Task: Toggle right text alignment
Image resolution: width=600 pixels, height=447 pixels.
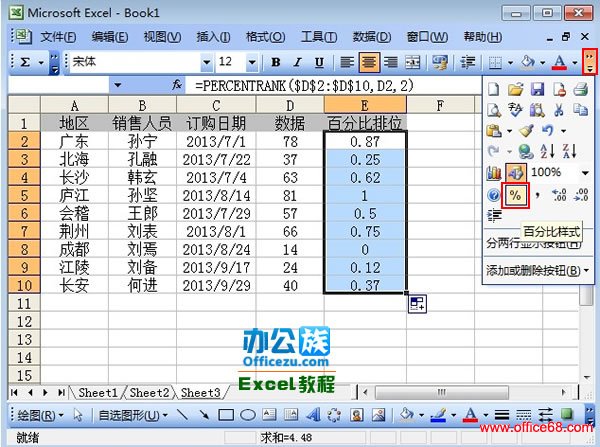Action: coord(391,62)
